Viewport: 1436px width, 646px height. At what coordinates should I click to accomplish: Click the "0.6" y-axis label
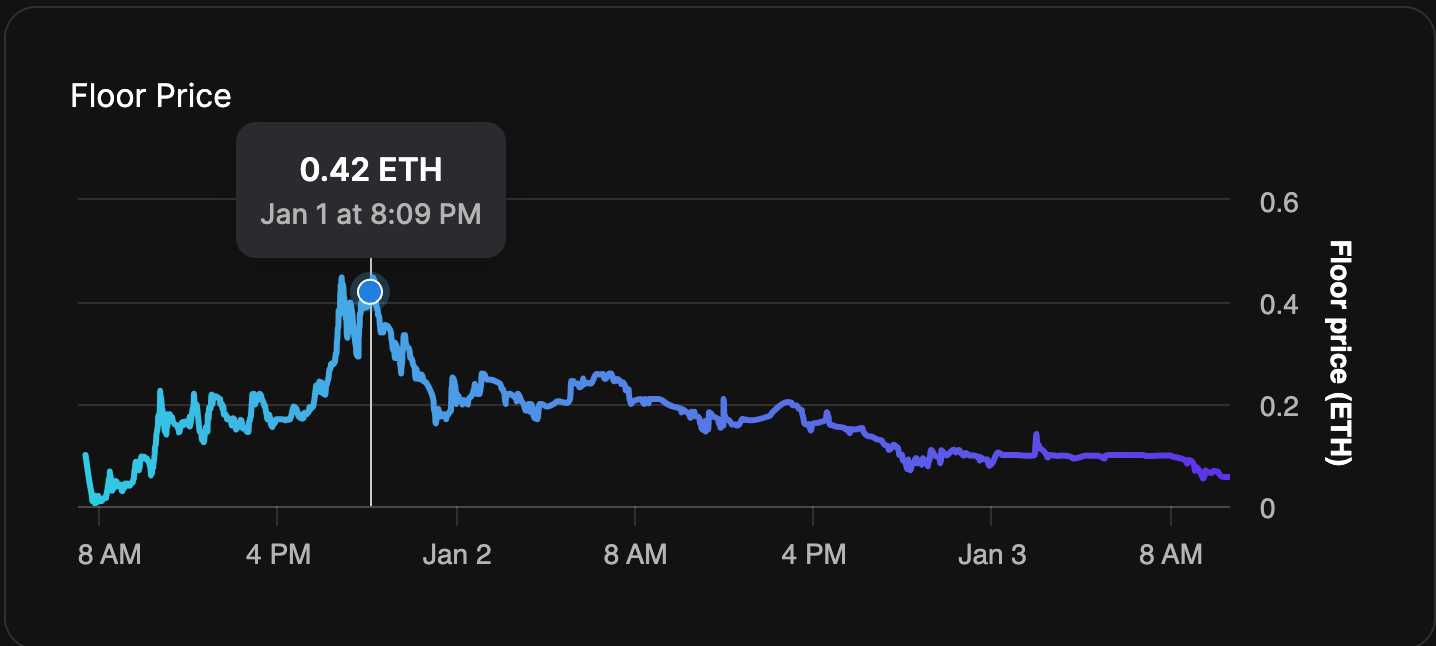tap(1279, 203)
